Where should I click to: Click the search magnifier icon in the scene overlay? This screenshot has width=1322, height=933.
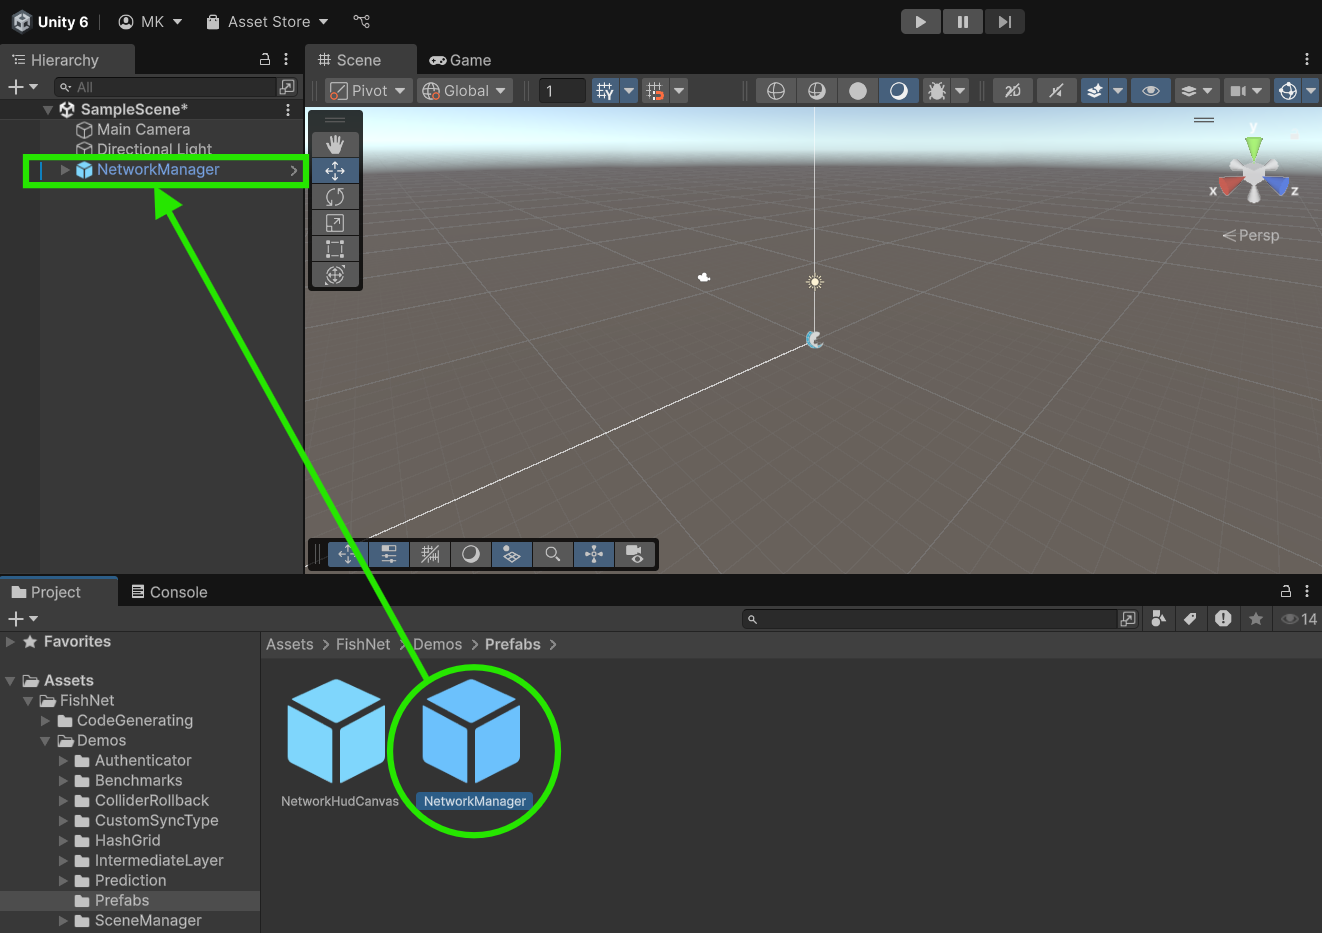click(x=552, y=554)
